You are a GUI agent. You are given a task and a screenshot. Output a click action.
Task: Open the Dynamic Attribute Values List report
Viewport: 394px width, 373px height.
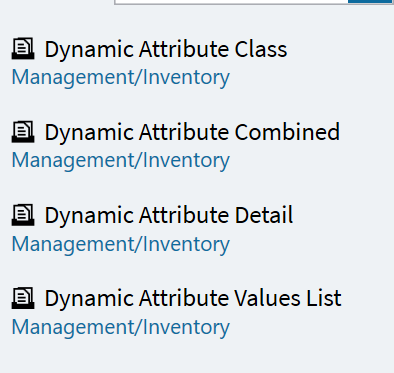193,298
